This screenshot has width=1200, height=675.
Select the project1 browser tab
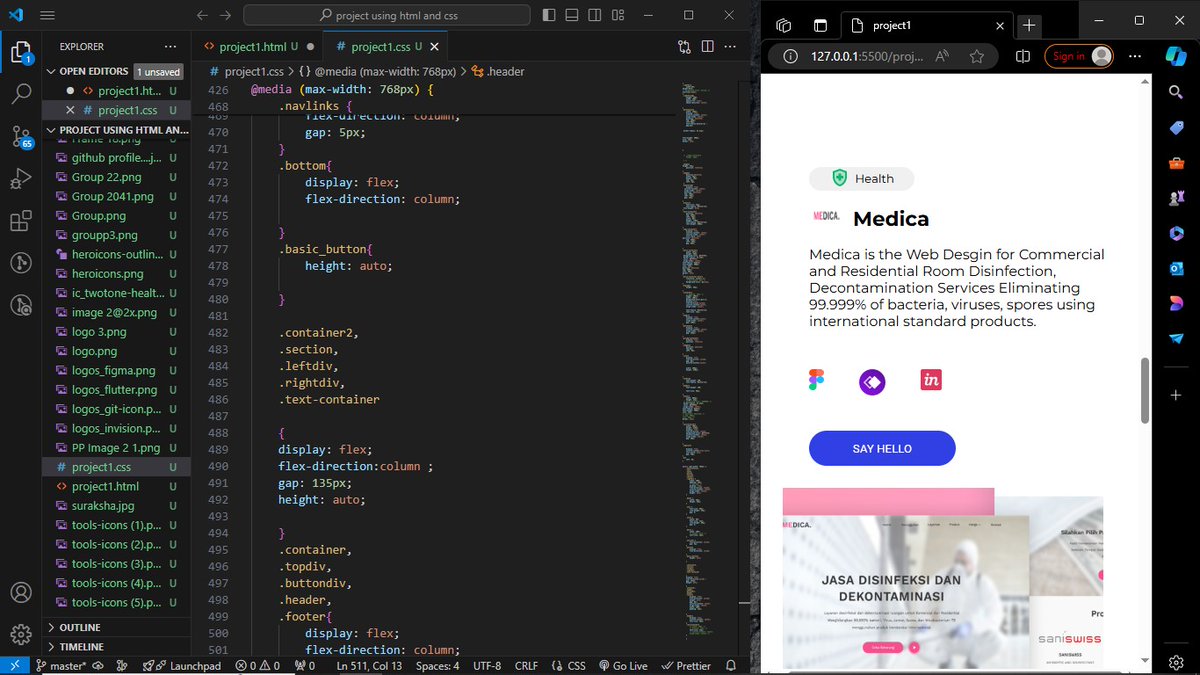pyautogui.click(x=925, y=25)
